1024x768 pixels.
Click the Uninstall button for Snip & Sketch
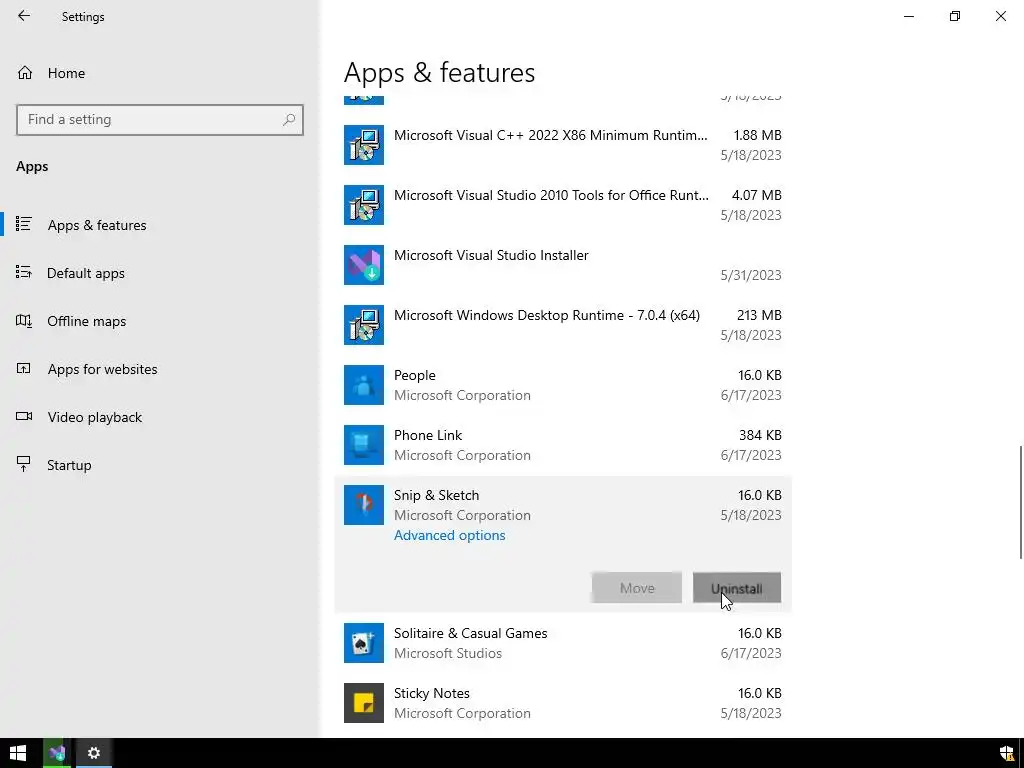click(737, 588)
